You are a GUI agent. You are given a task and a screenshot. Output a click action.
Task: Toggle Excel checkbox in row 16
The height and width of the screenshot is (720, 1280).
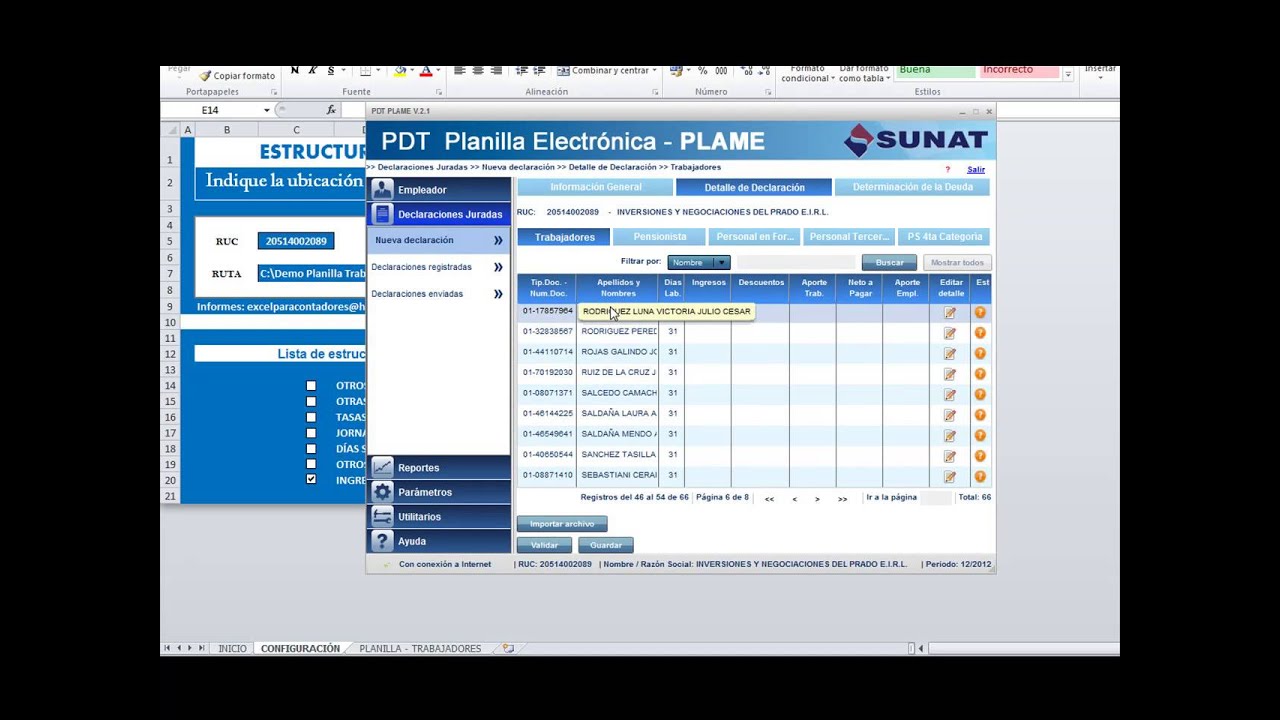coord(311,417)
